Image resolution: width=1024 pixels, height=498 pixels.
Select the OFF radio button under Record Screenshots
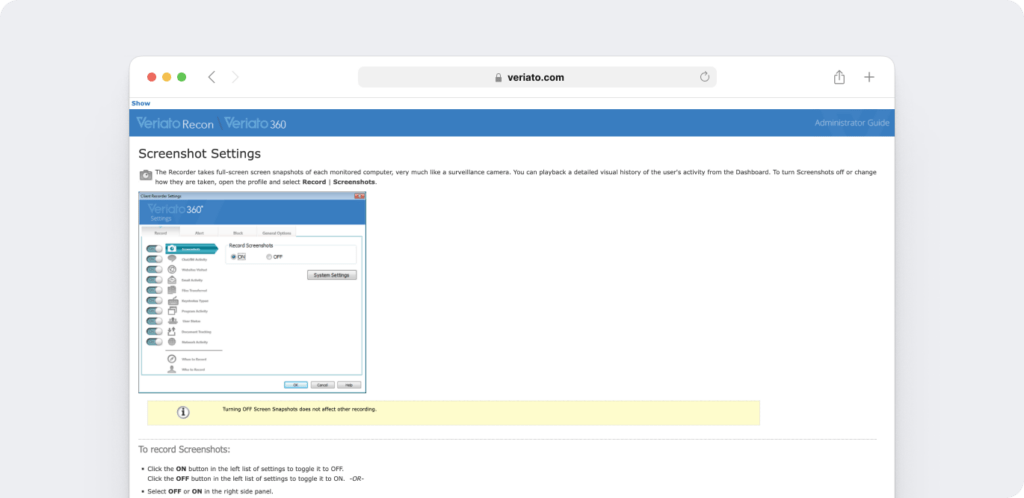(269, 257)
